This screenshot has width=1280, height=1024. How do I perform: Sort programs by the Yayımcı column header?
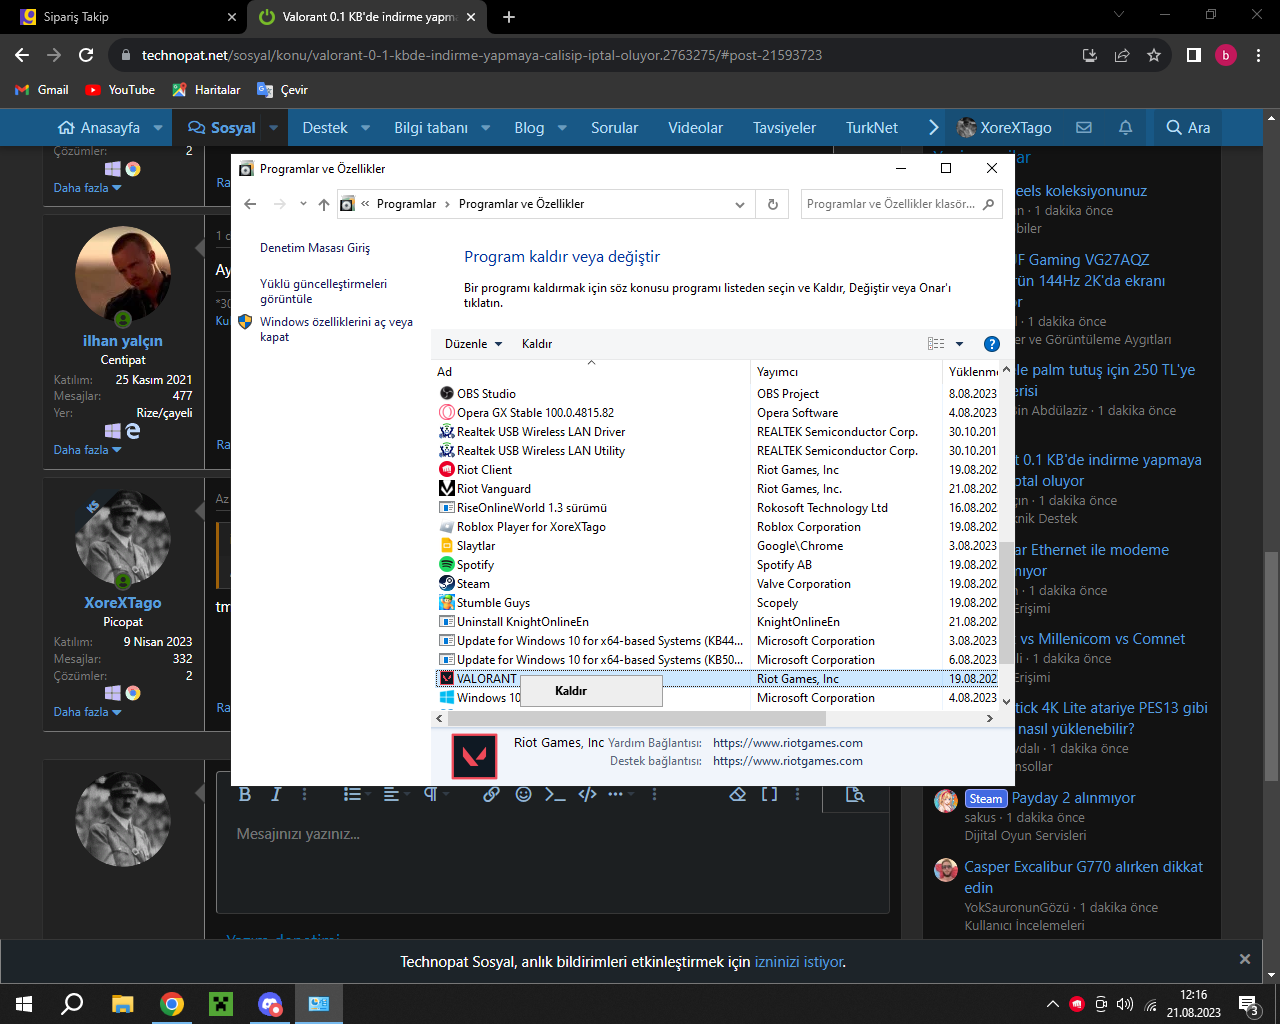846,372
